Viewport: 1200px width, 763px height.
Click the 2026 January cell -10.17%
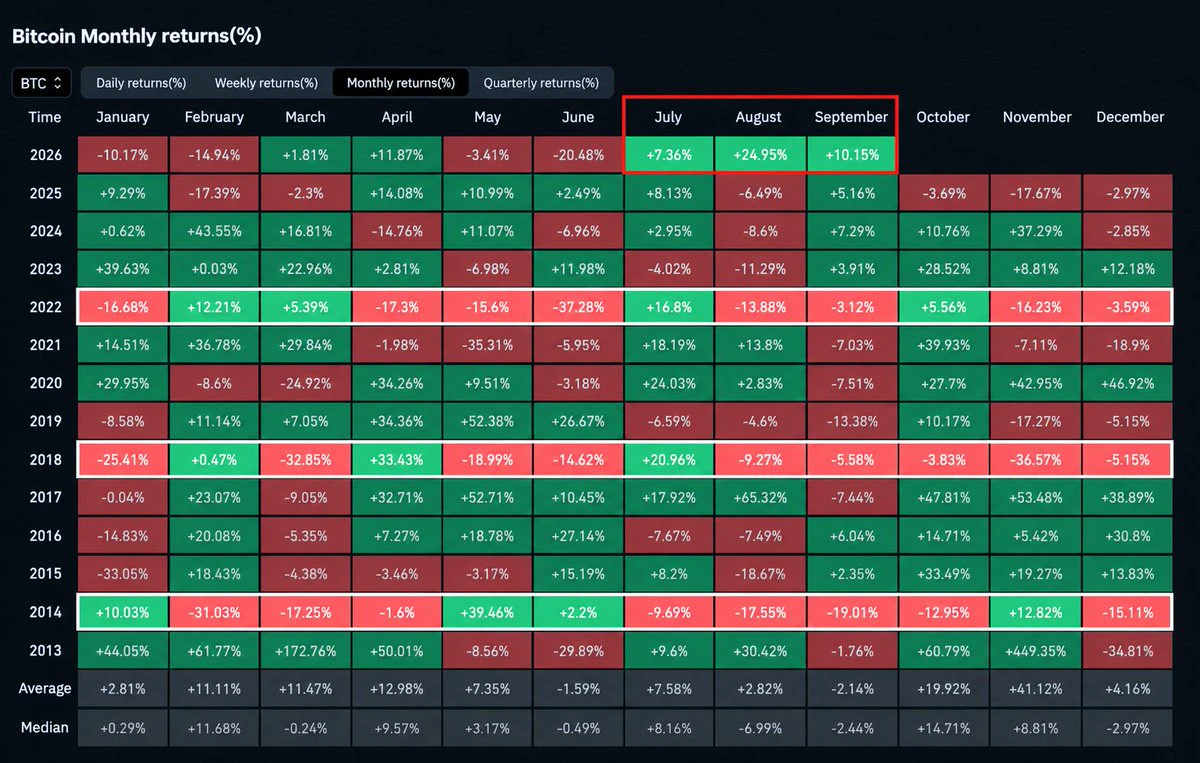coord(123,155)
